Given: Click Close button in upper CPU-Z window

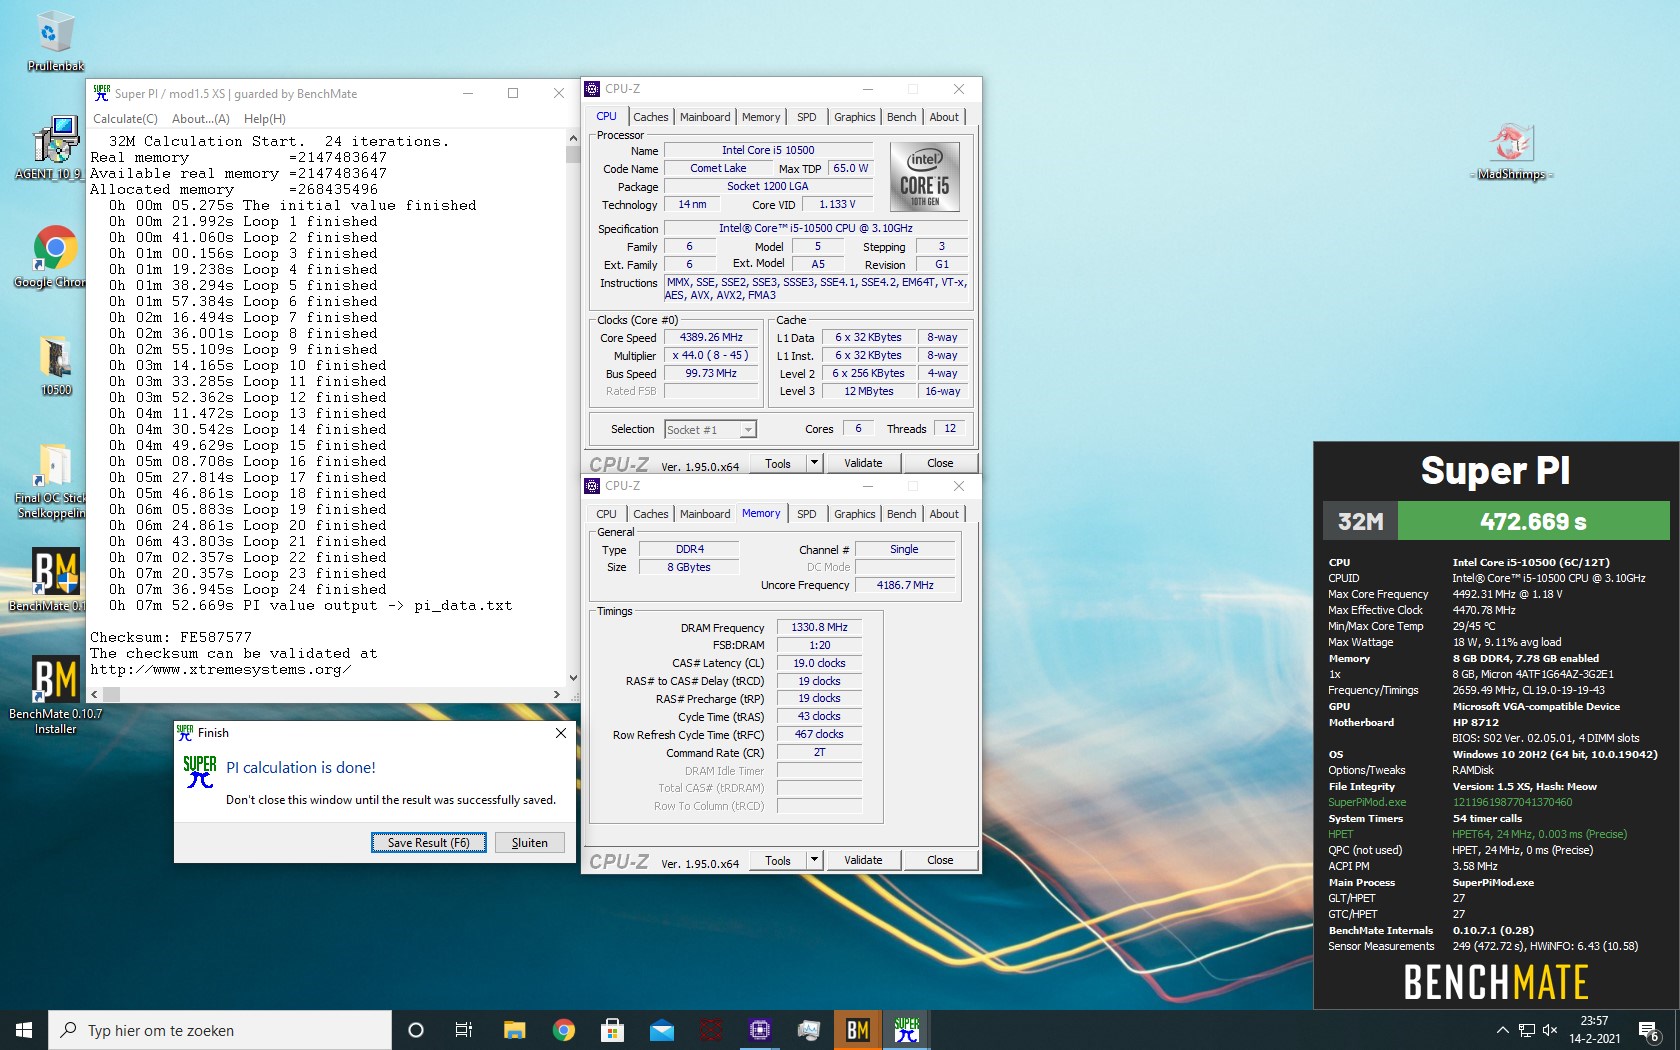Looking at the screenshot, I should [x=940, y=463].
